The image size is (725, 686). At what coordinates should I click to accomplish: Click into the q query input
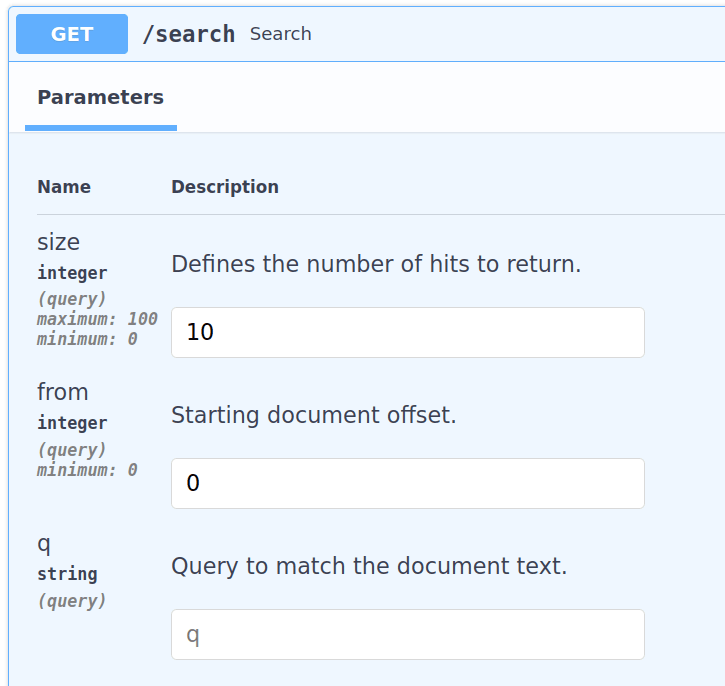407,634
